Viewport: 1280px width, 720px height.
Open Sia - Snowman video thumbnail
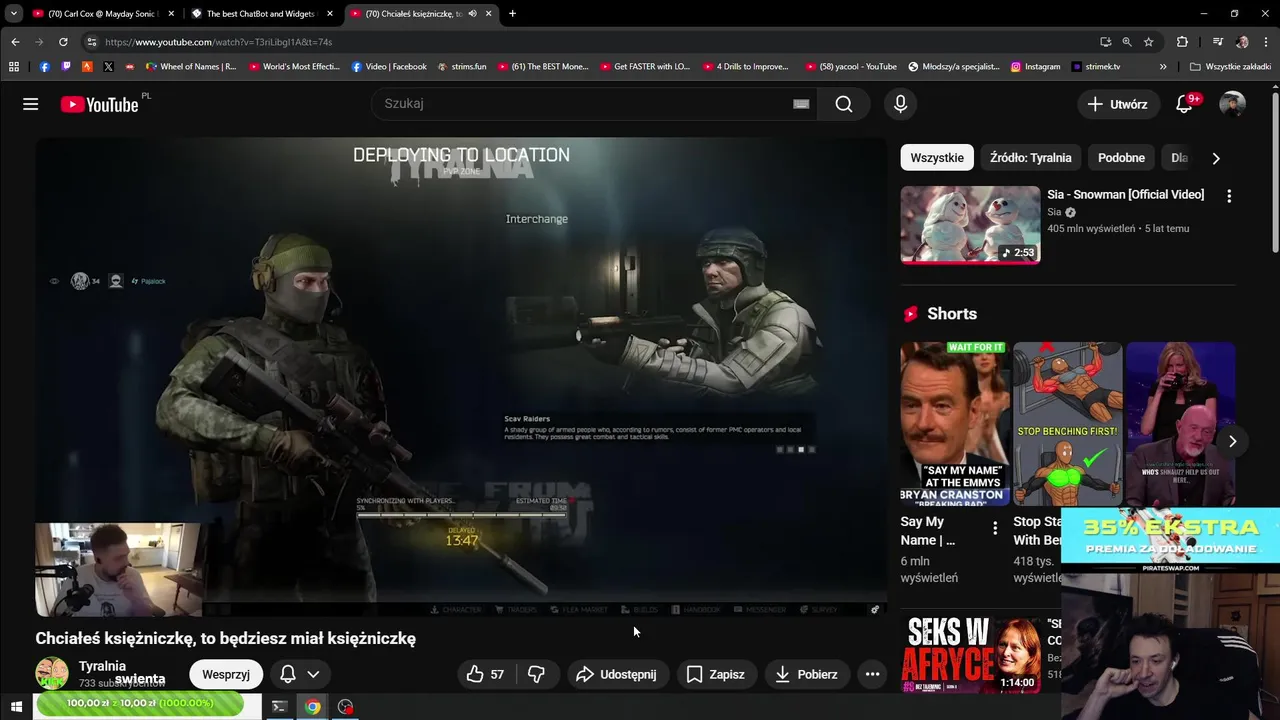coord(970,225)
